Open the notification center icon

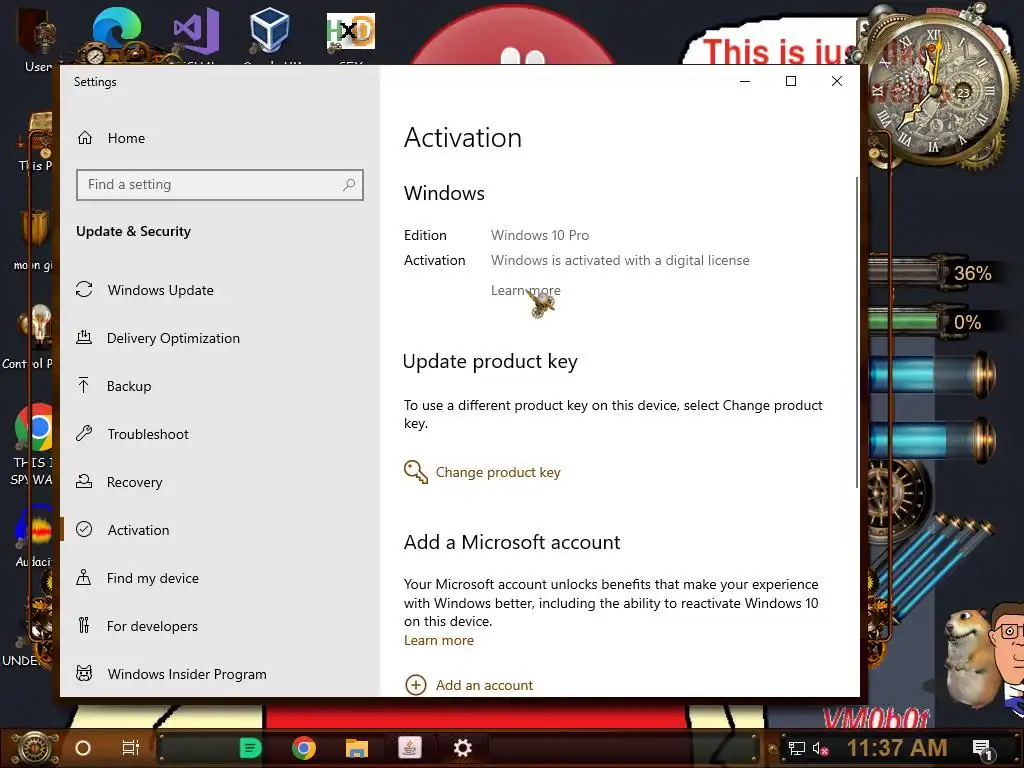pos(983,749)
